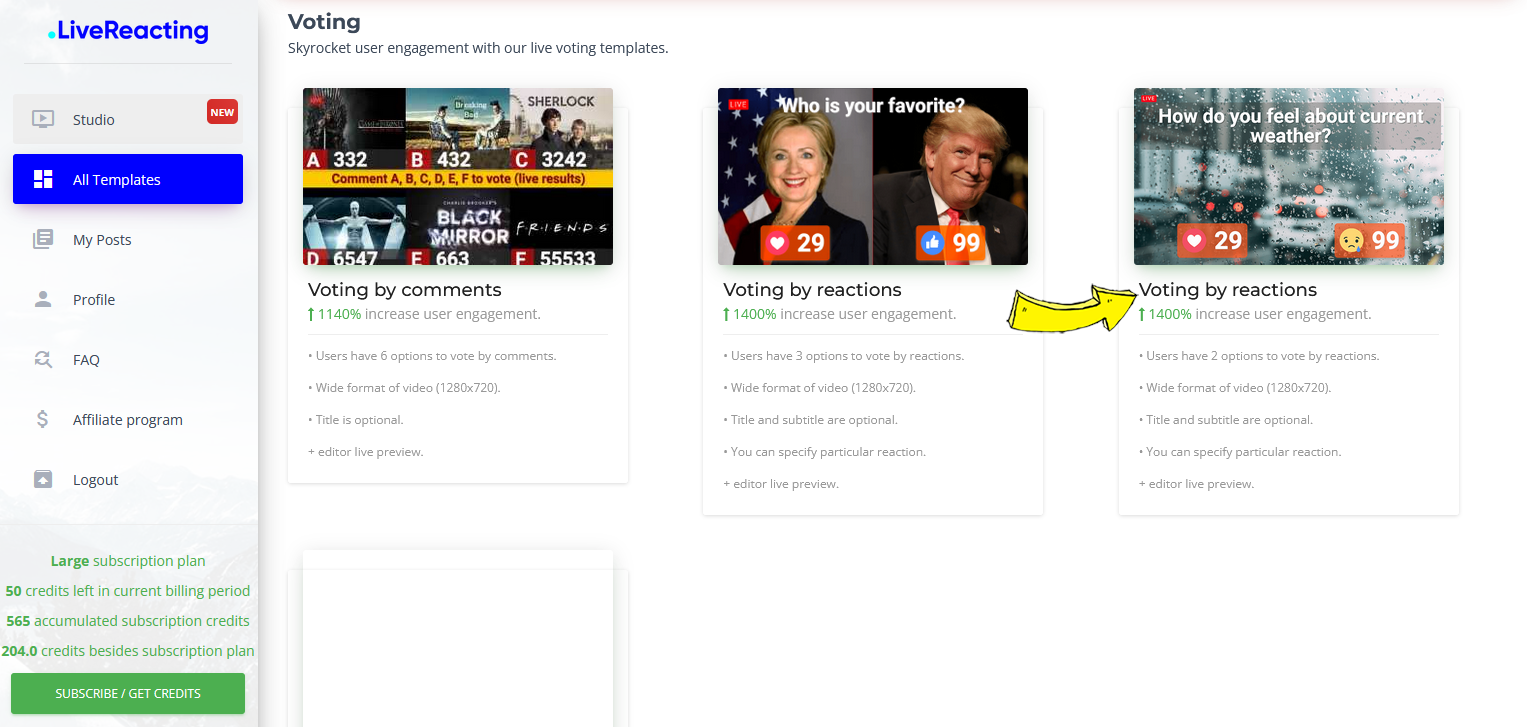The height and width of the screenshot is (727, 1527).
Task: Click the Profile person icon
Action: [x=43, y=299]
